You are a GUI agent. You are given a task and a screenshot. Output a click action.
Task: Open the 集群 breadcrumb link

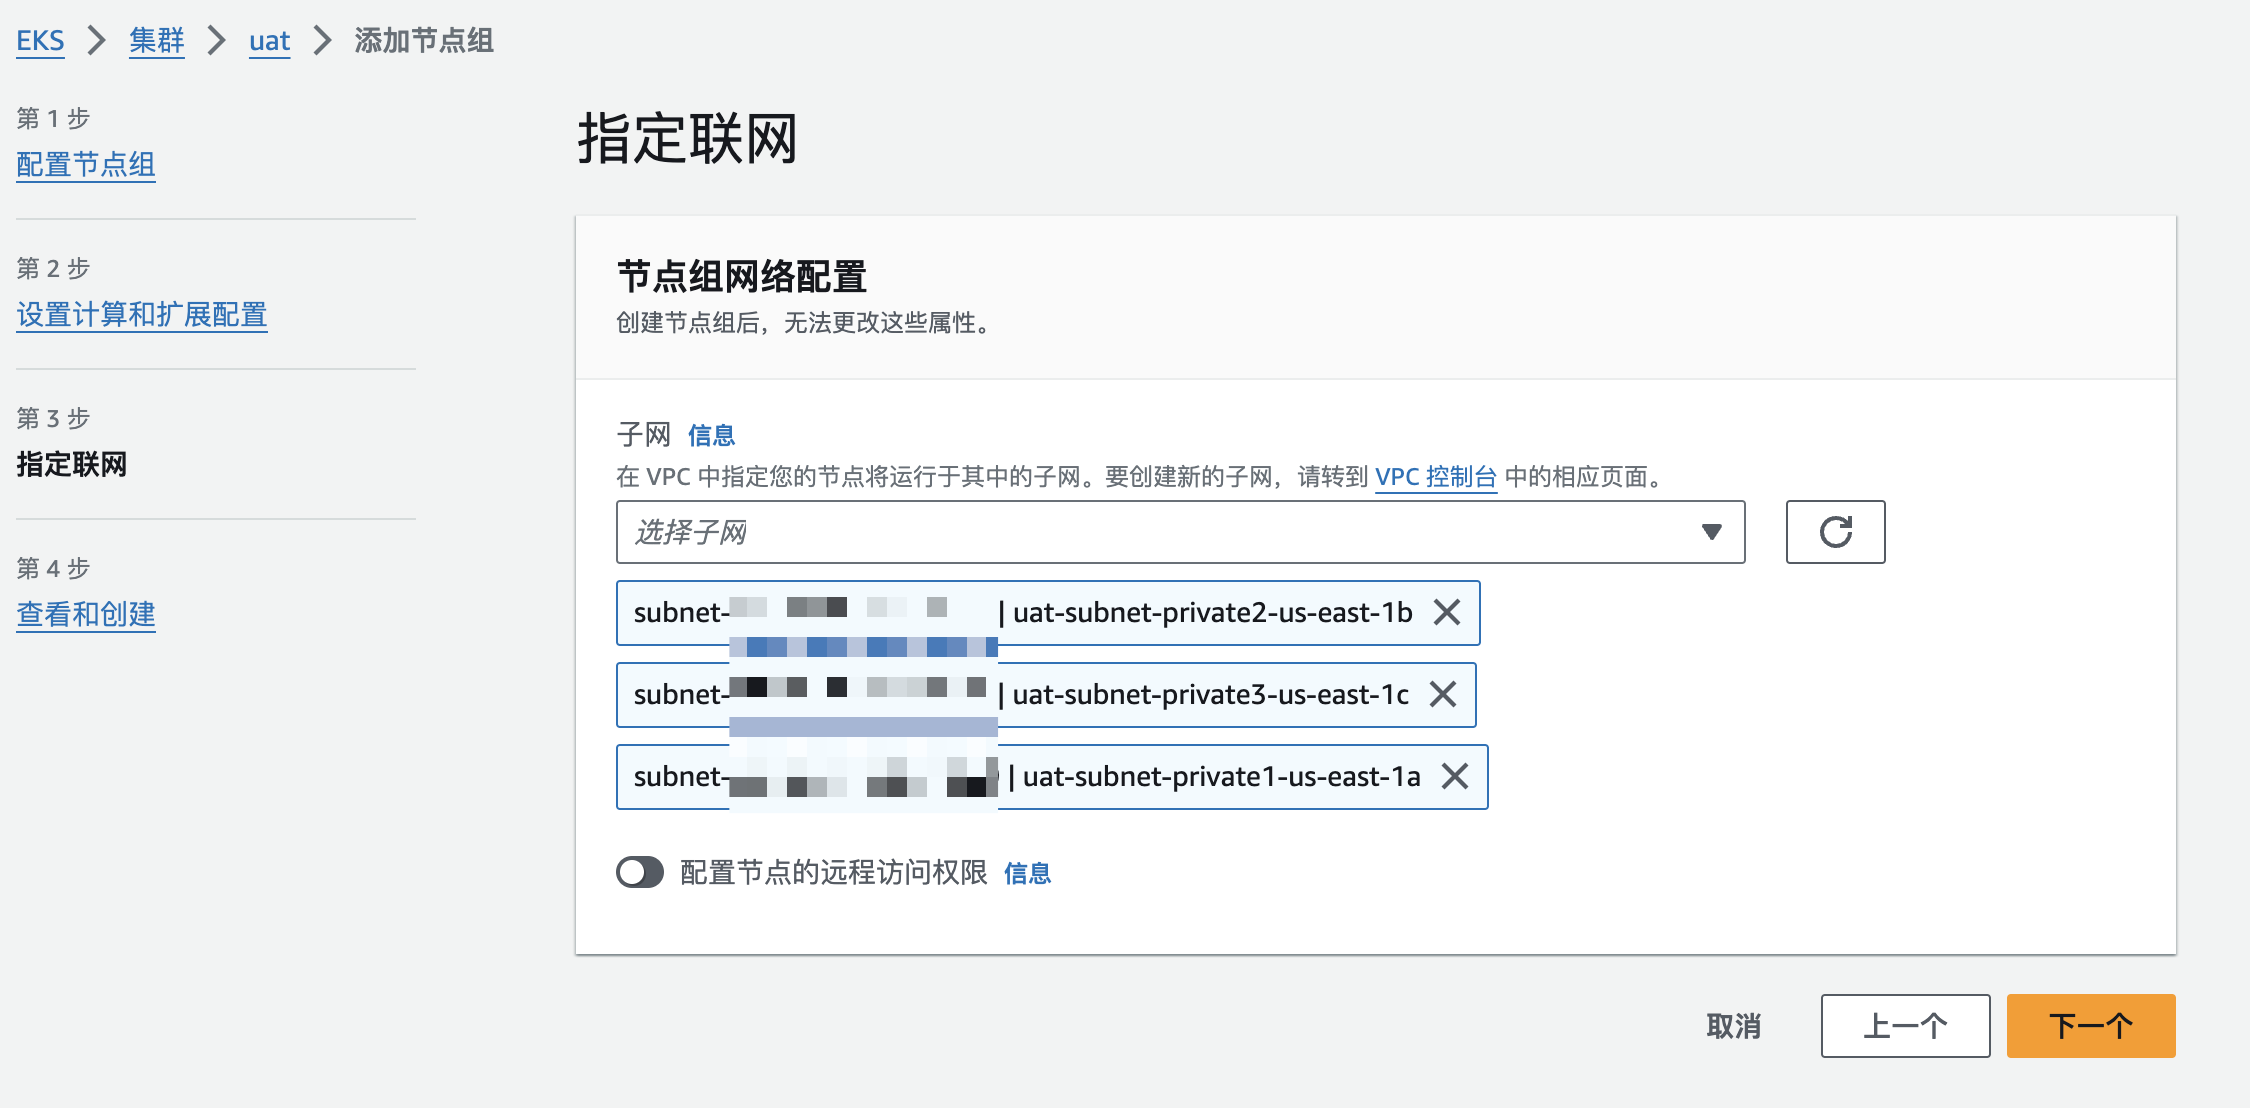coord(157,41)
